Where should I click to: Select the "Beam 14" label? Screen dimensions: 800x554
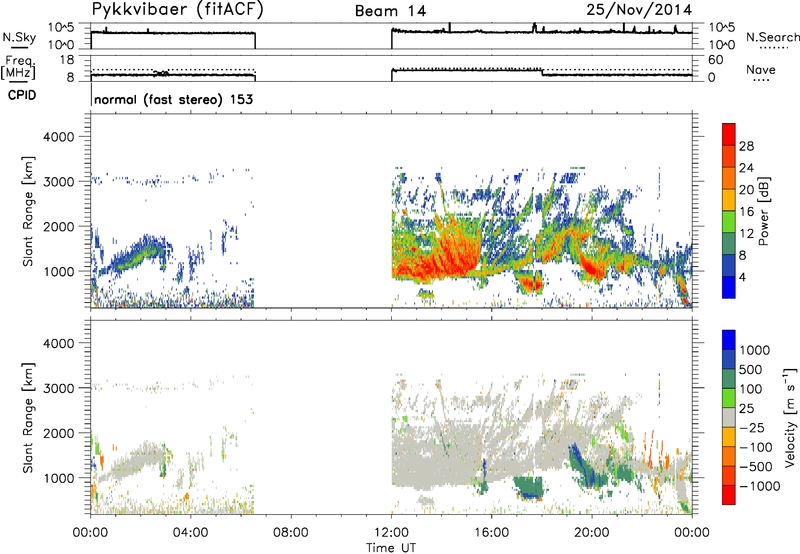(x=390, y=11)
